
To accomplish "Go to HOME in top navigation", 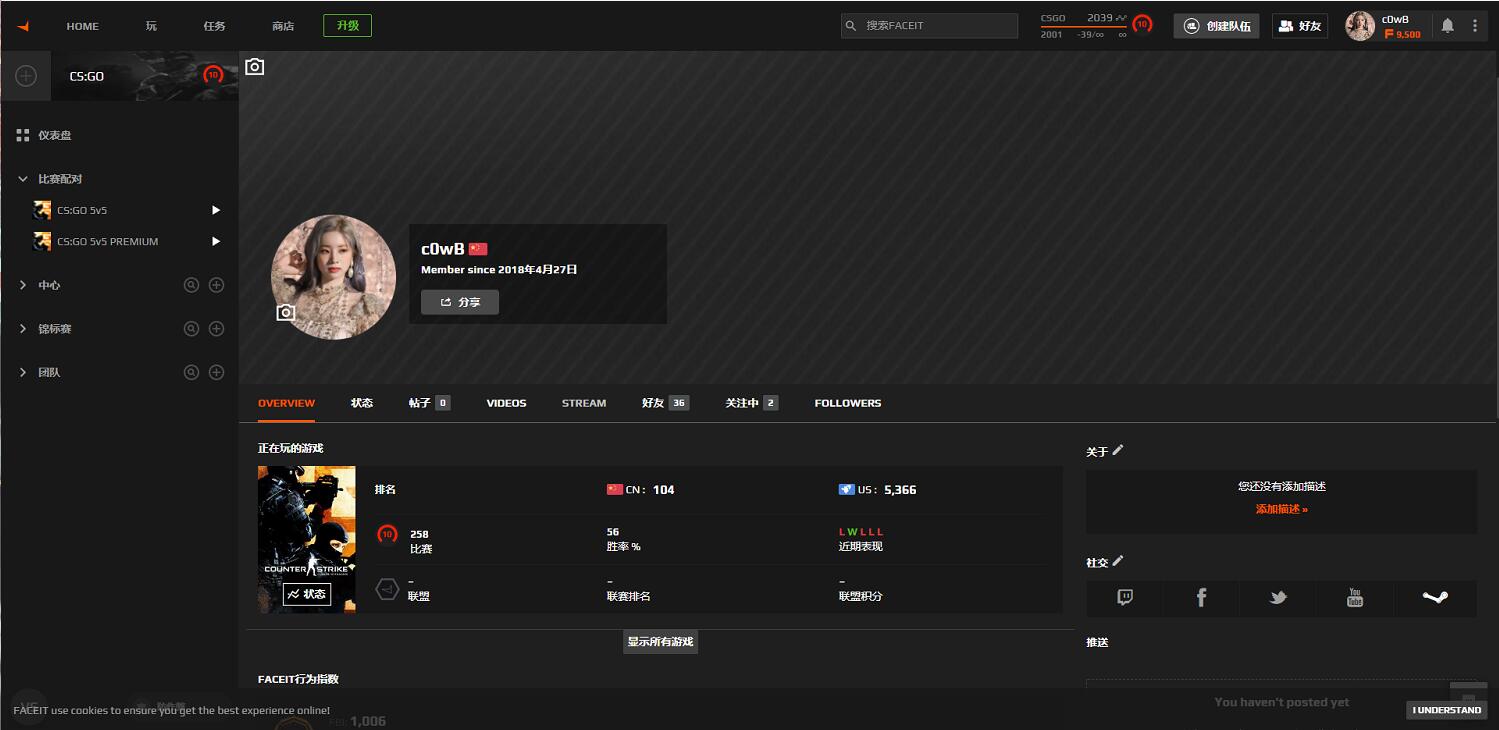I will point(83,26).
